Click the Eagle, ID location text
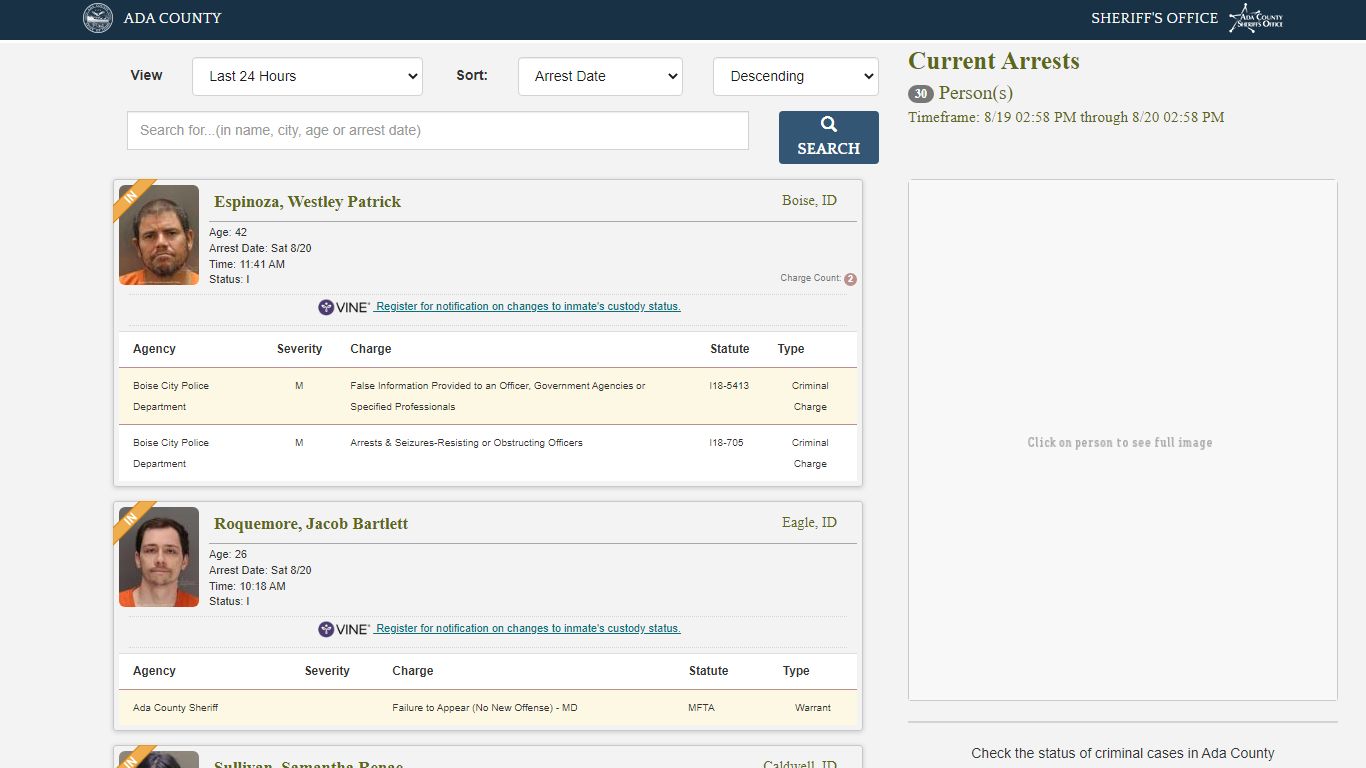Image resolution: width=1366 pixels, height=768 pixels. (809, 523)
